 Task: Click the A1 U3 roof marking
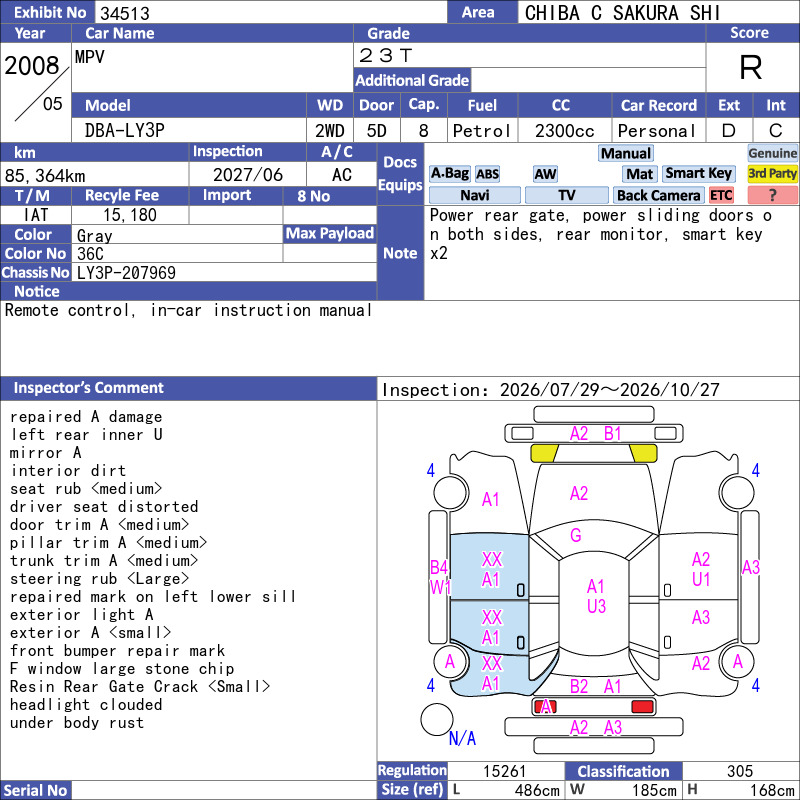pyautogui.click(x=596, y=596)
